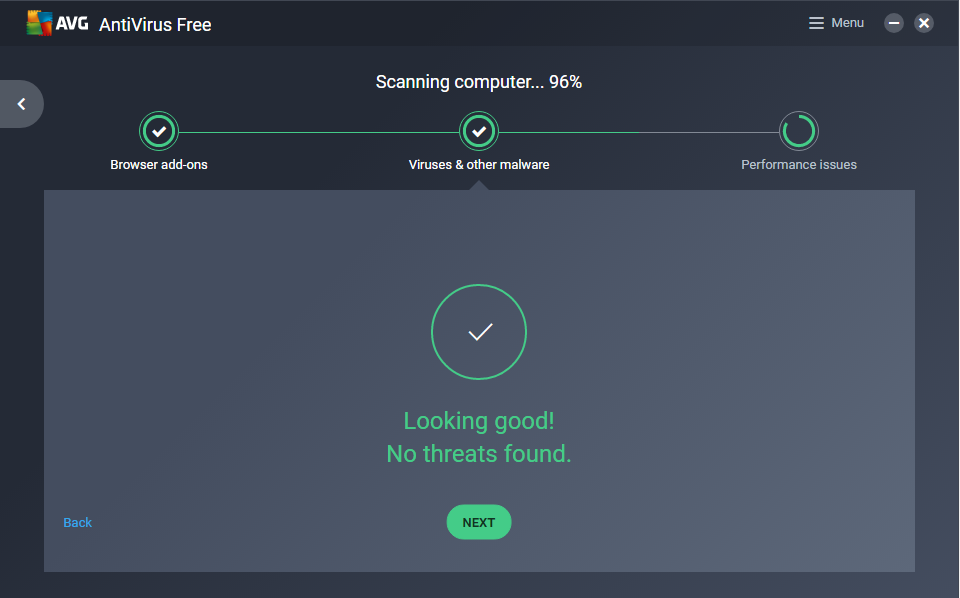This screenshot has height=598, width=960.
Task: Go back using the Back link
Action: point(77,522)
